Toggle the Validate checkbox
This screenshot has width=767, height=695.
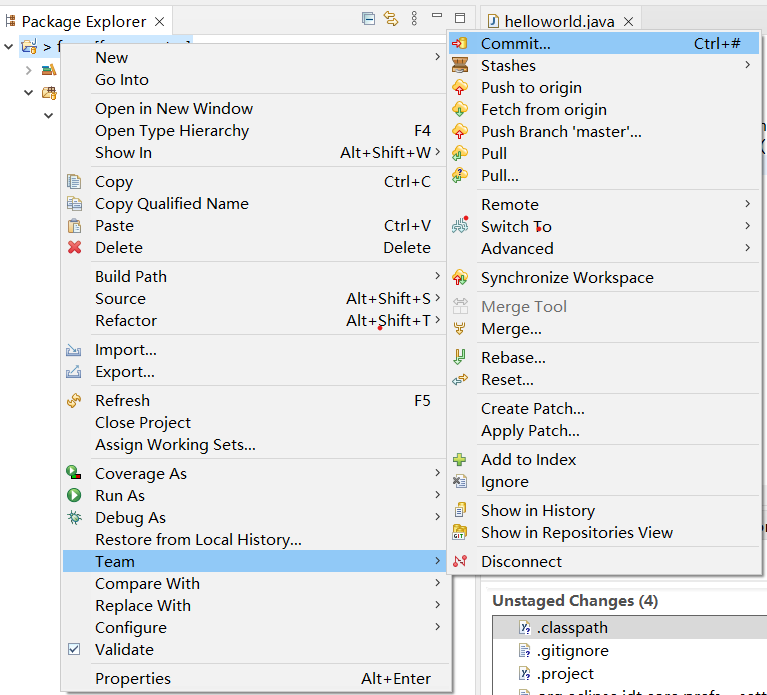(74, 649)
